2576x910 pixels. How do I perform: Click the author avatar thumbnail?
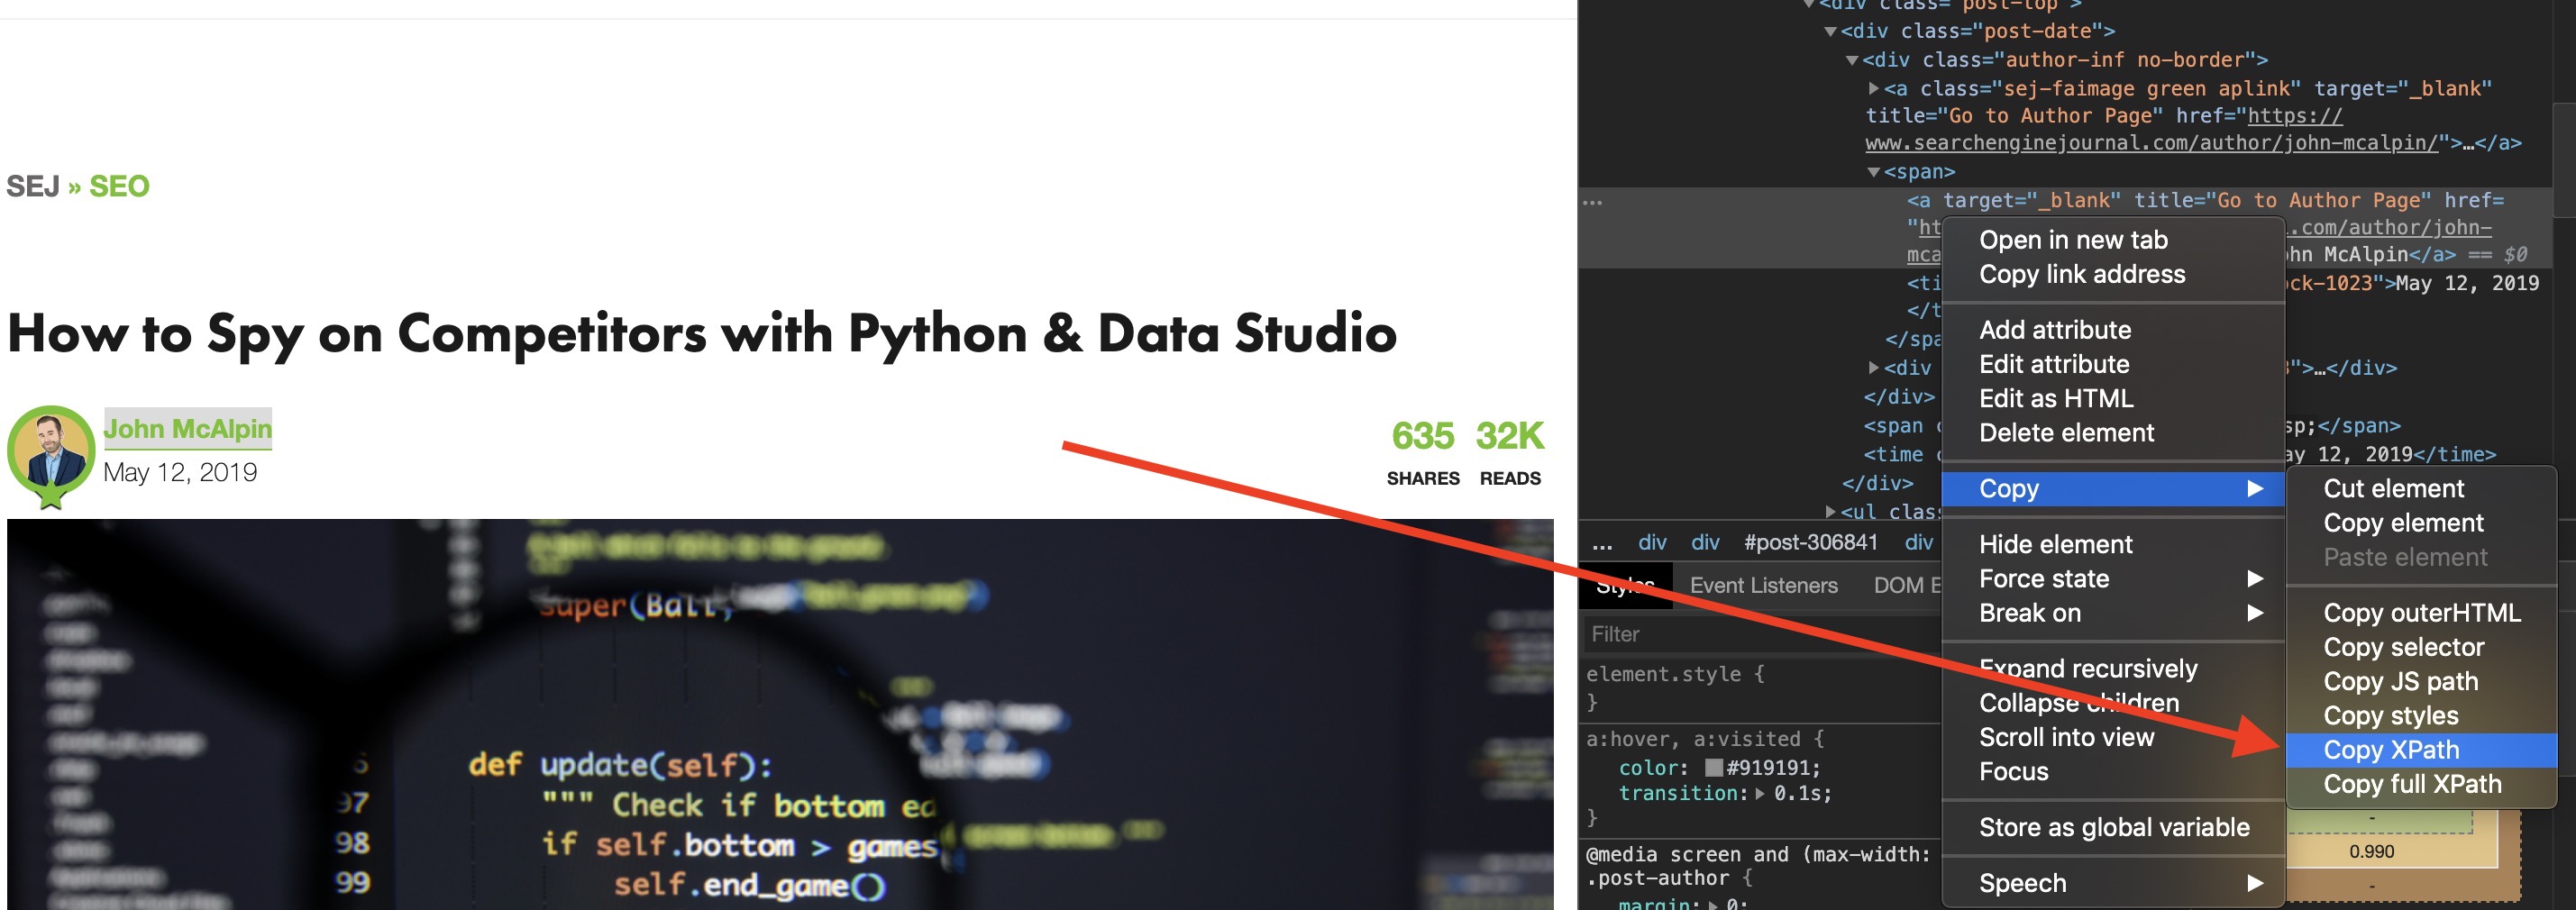tap(52, 452)
